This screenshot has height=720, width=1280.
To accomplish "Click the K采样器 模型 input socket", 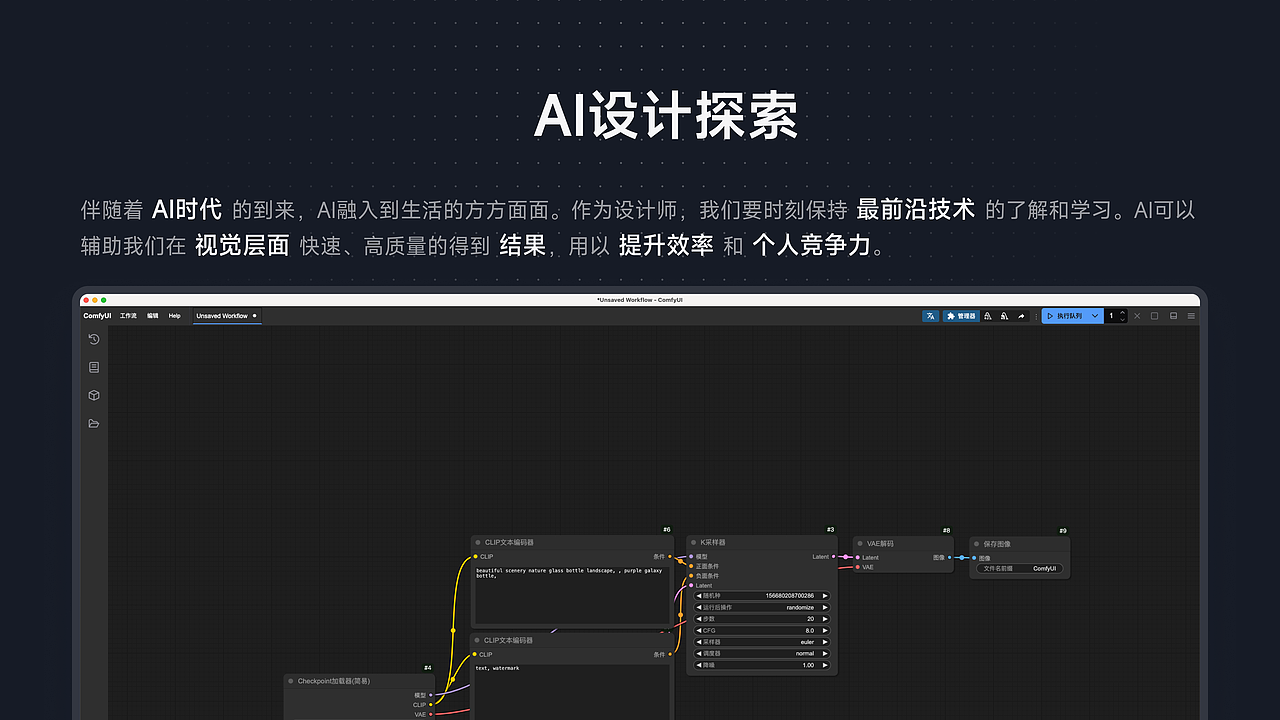I will [x=691, y=556].
